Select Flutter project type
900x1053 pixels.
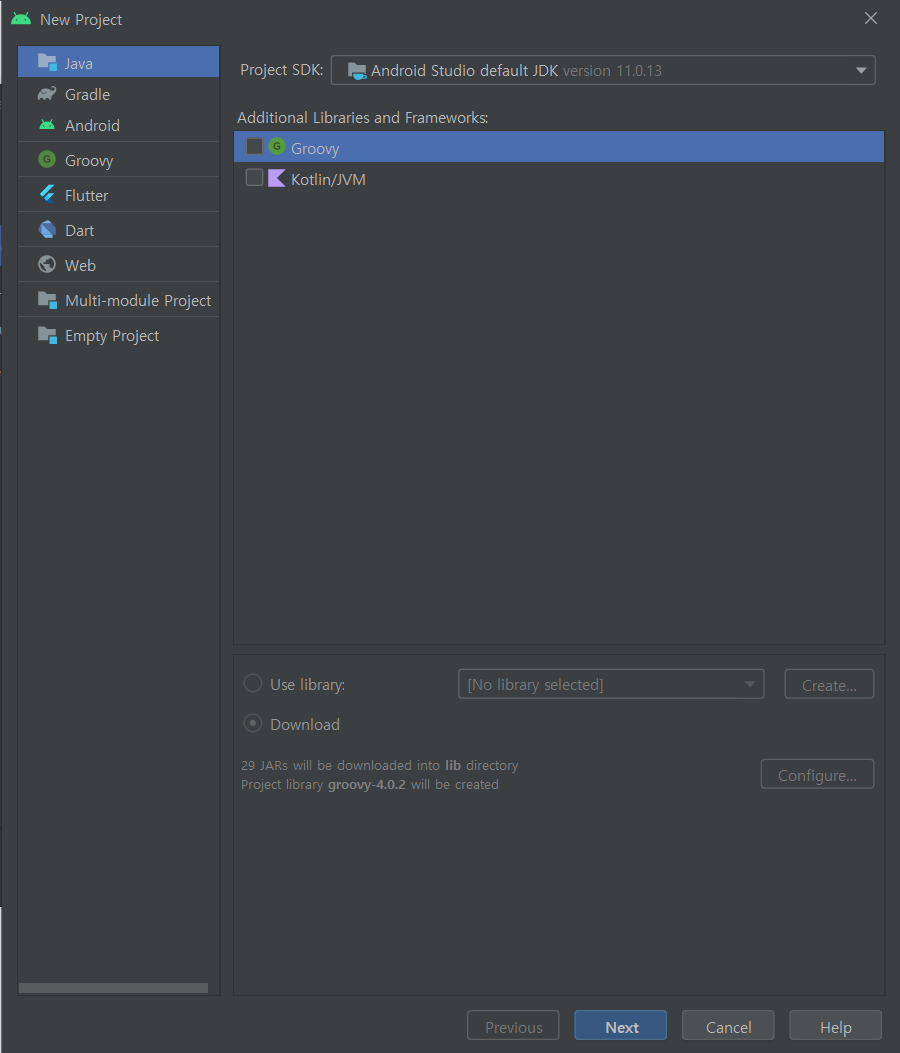(119, 195)
